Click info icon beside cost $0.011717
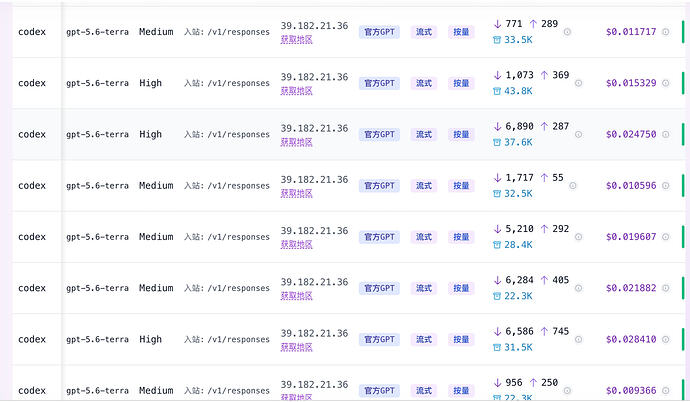The height and width of the screenshot is (402, 690). click(665, 32)
